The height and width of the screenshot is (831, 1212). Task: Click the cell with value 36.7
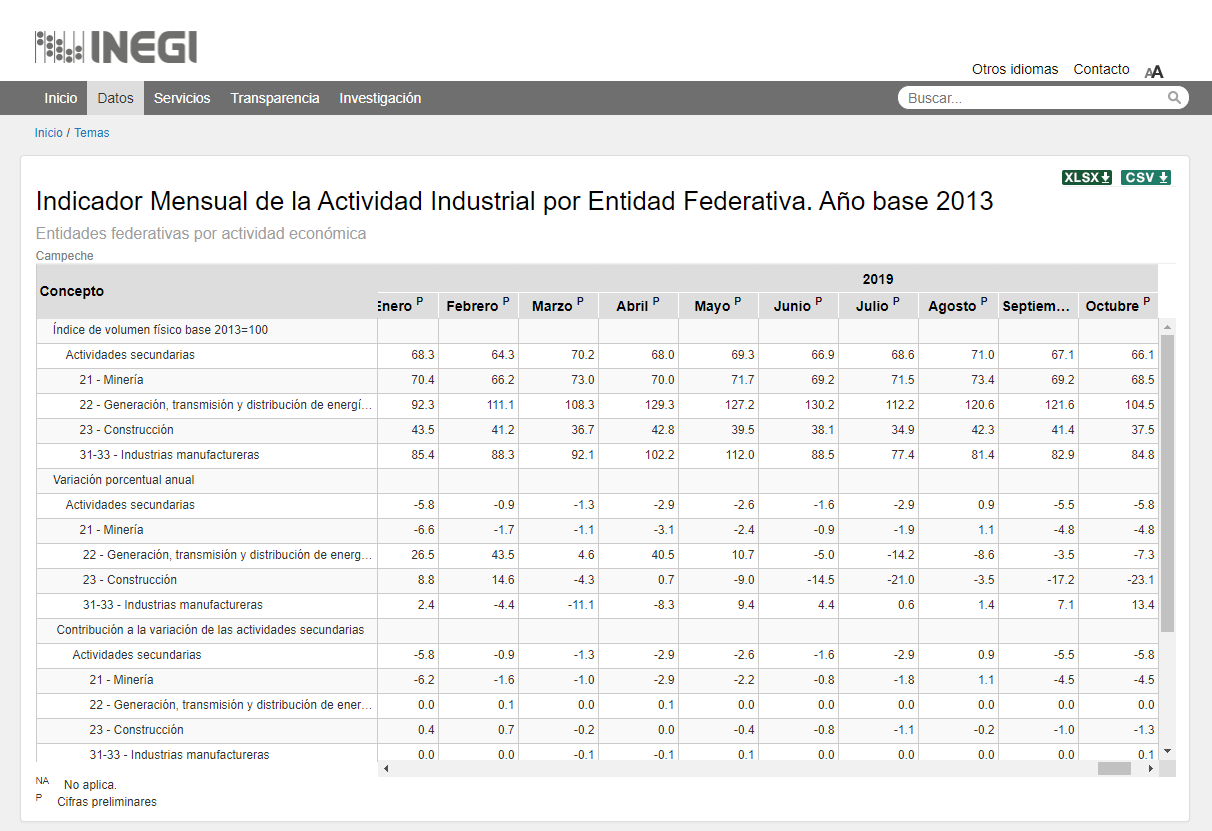(x=558, y=430)
